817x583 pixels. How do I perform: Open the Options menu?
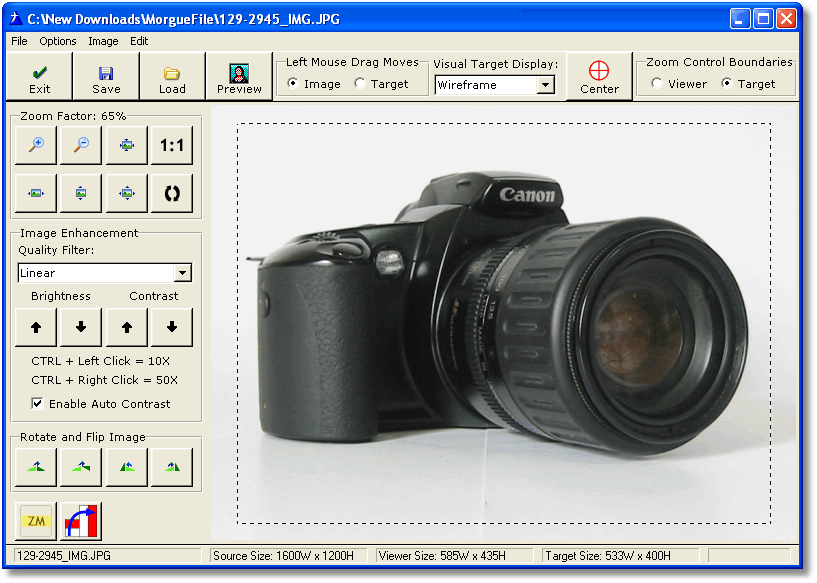58,41
